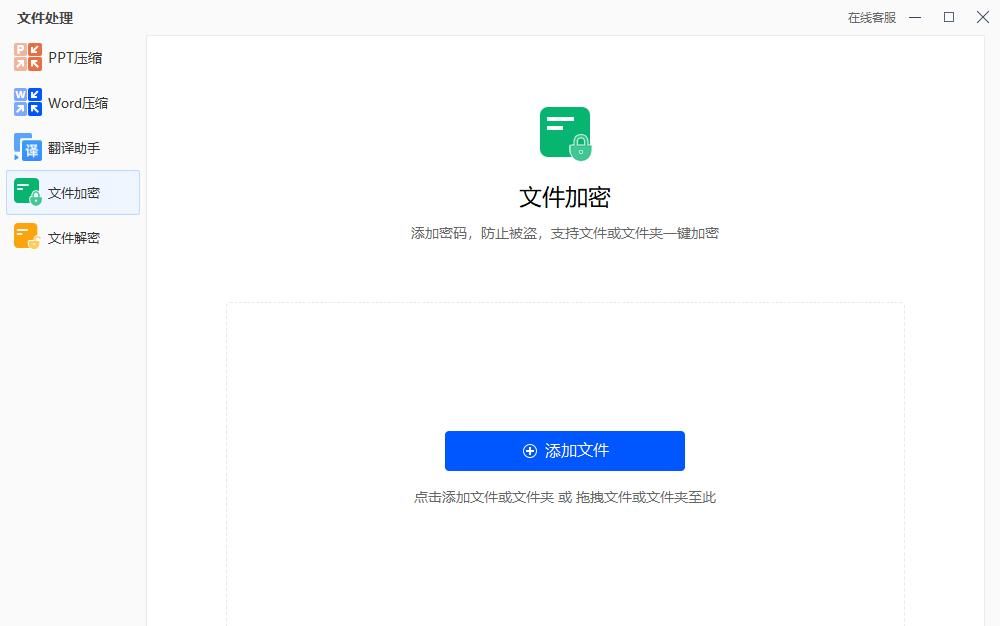Click the 添加密码防止被盗 subtitle text
Screen dimensions: 1000x626
(x=565, y=233)
